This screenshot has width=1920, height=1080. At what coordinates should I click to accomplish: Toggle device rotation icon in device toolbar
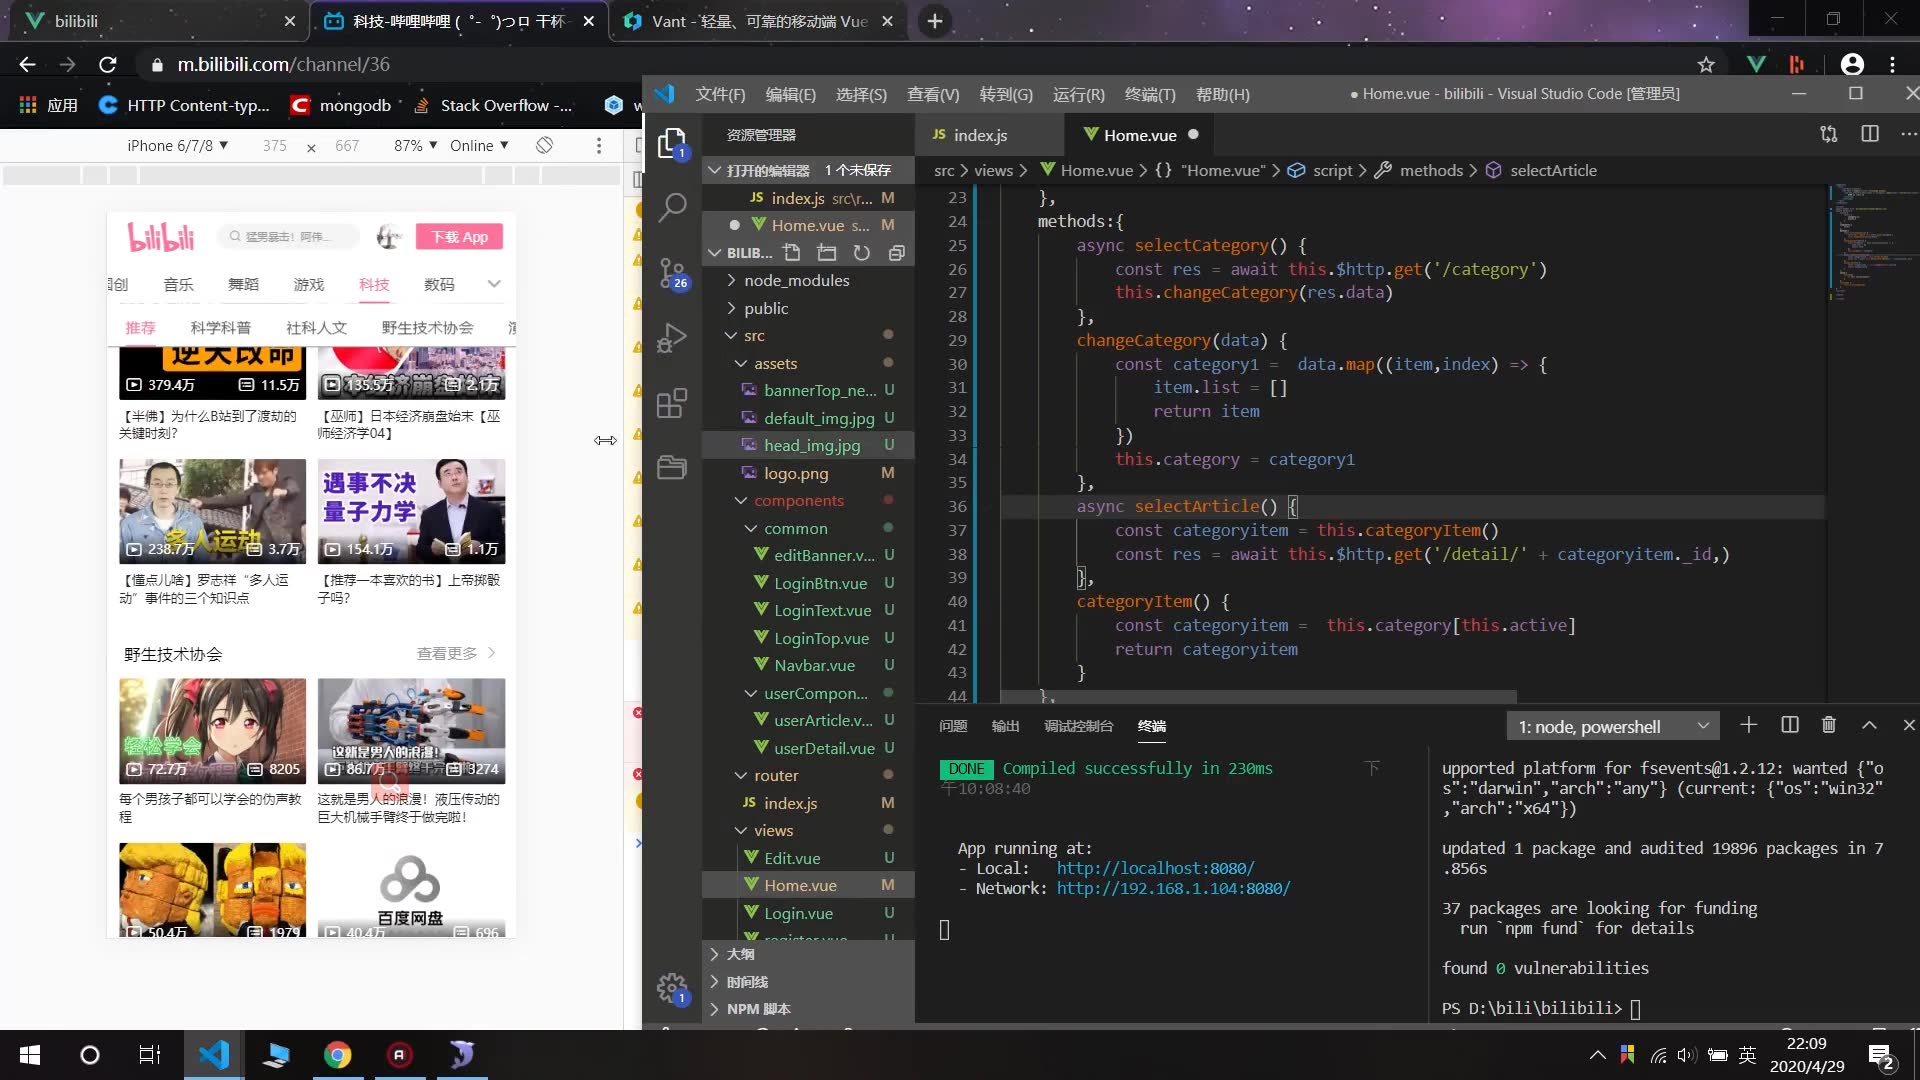(x=544, y=145)
